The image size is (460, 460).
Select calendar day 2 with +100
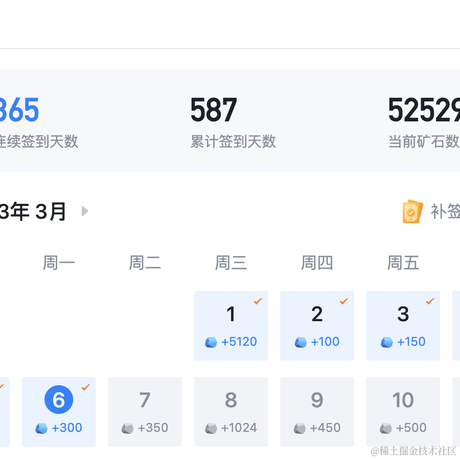(317, 326)
